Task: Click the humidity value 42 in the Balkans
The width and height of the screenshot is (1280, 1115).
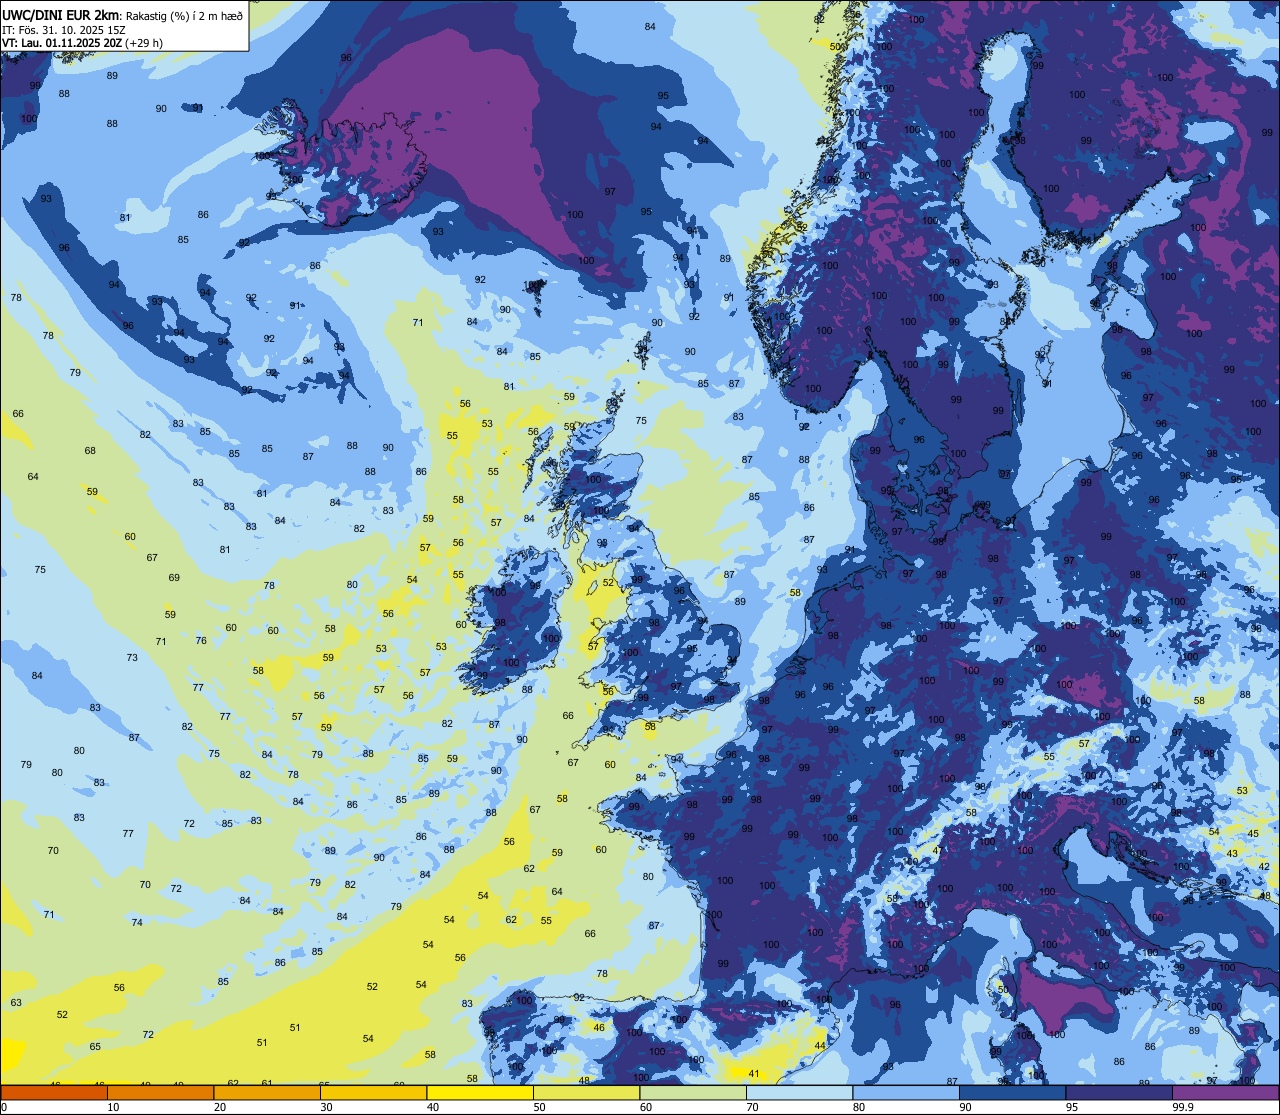Action: (1263, 866)
